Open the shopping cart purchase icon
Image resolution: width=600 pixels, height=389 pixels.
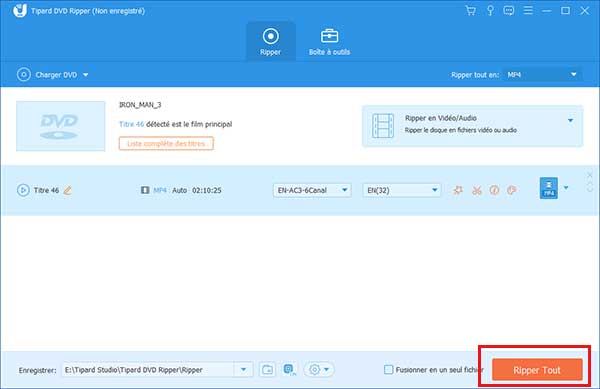click(470, 11)
